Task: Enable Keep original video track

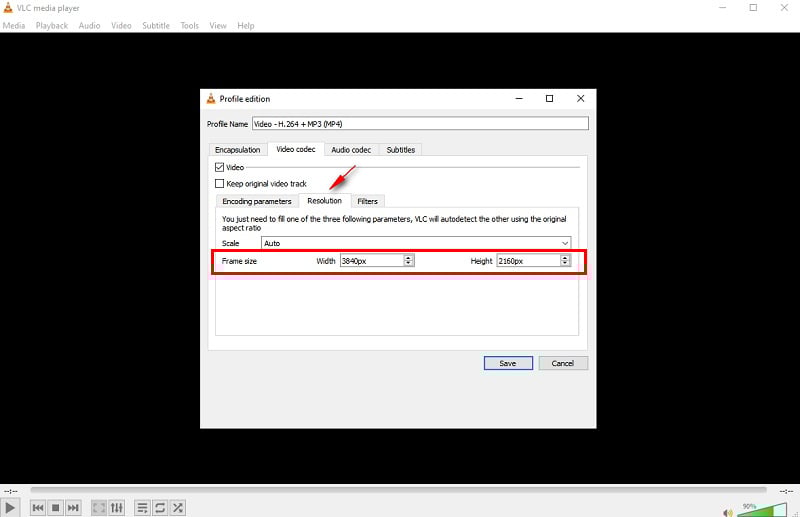Action: [219, 184]
